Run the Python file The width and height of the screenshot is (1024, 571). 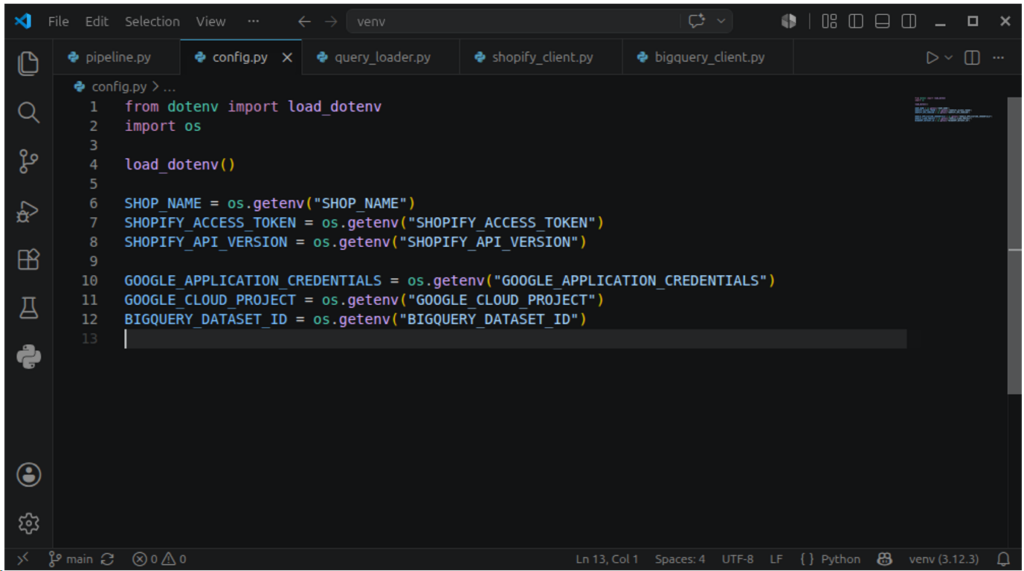(x=932, y=57)
